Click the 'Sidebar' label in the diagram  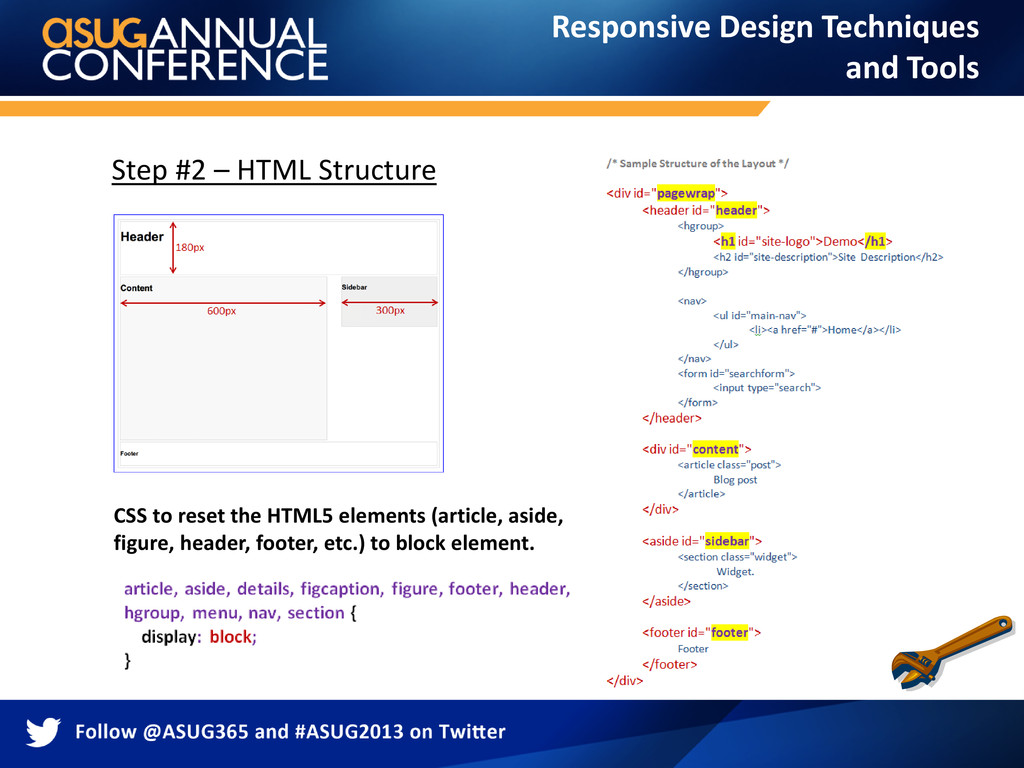point(354,287)
